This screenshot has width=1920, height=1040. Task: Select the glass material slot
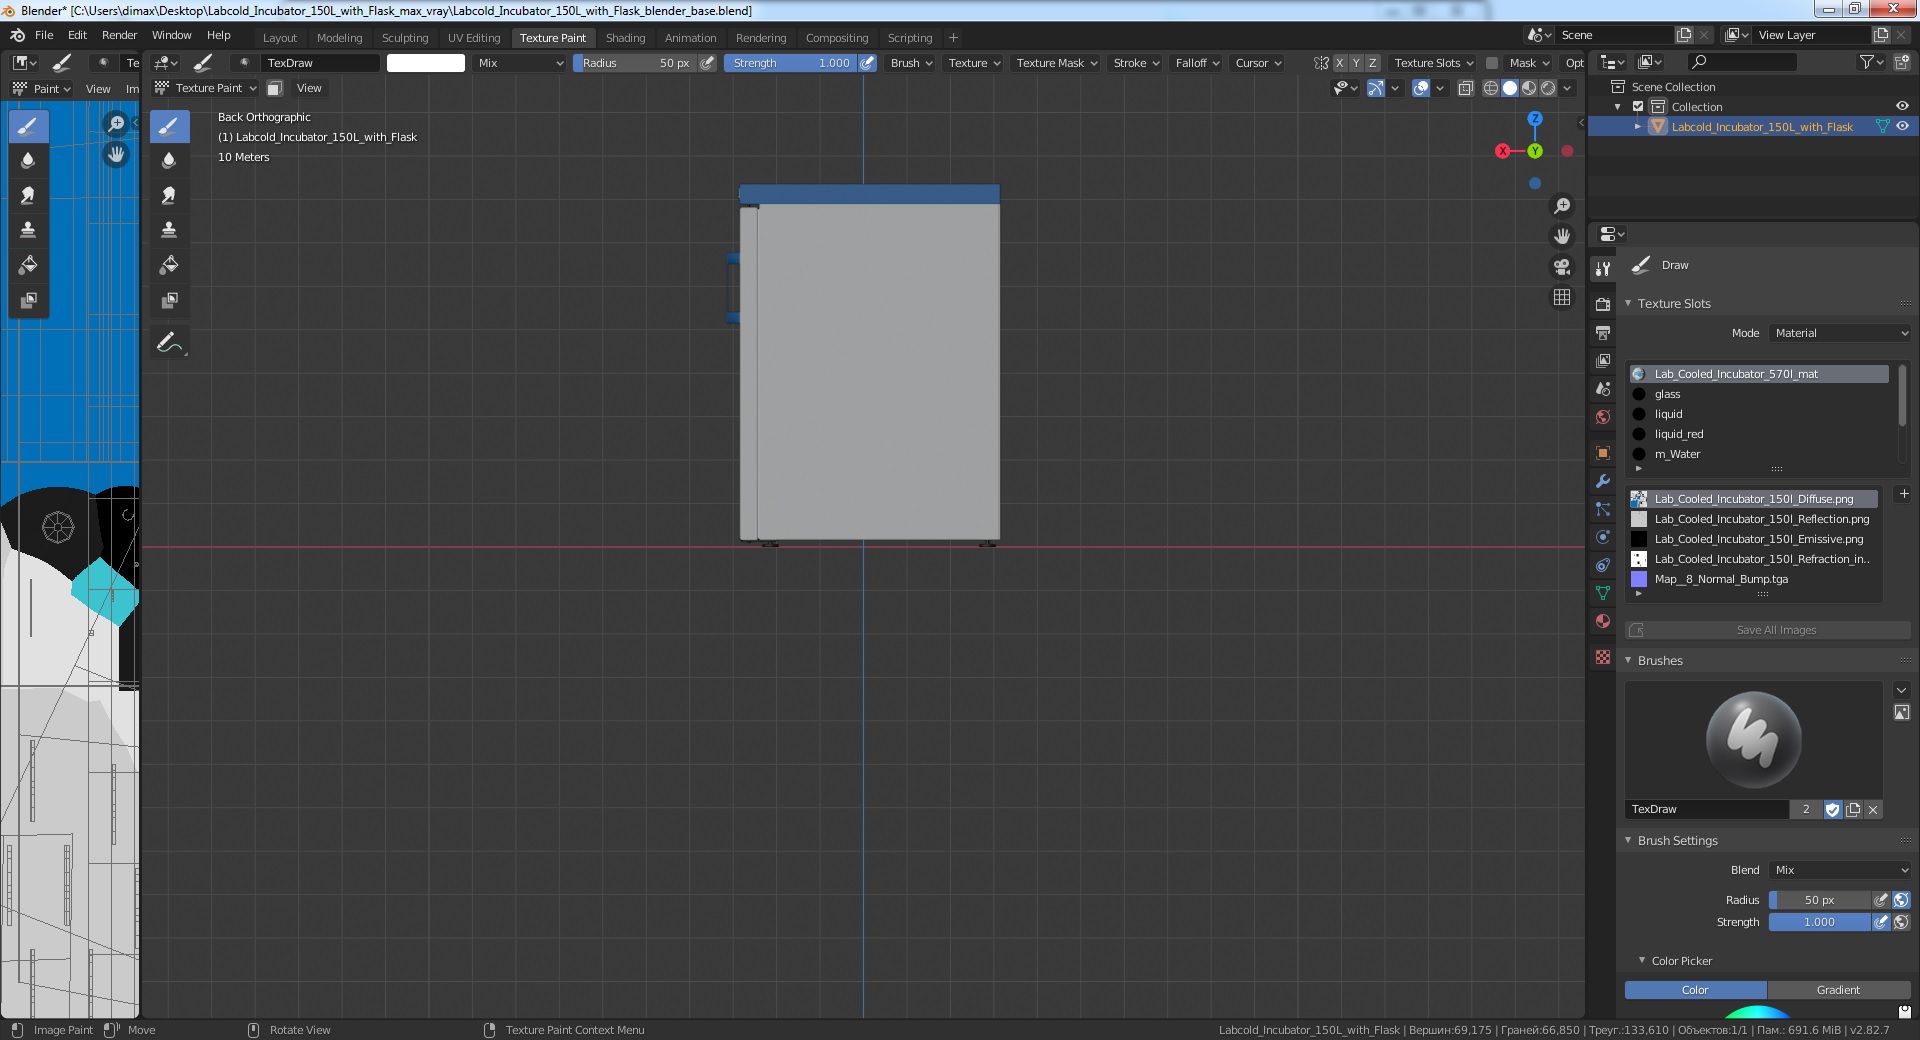[x=1759, y=394]
